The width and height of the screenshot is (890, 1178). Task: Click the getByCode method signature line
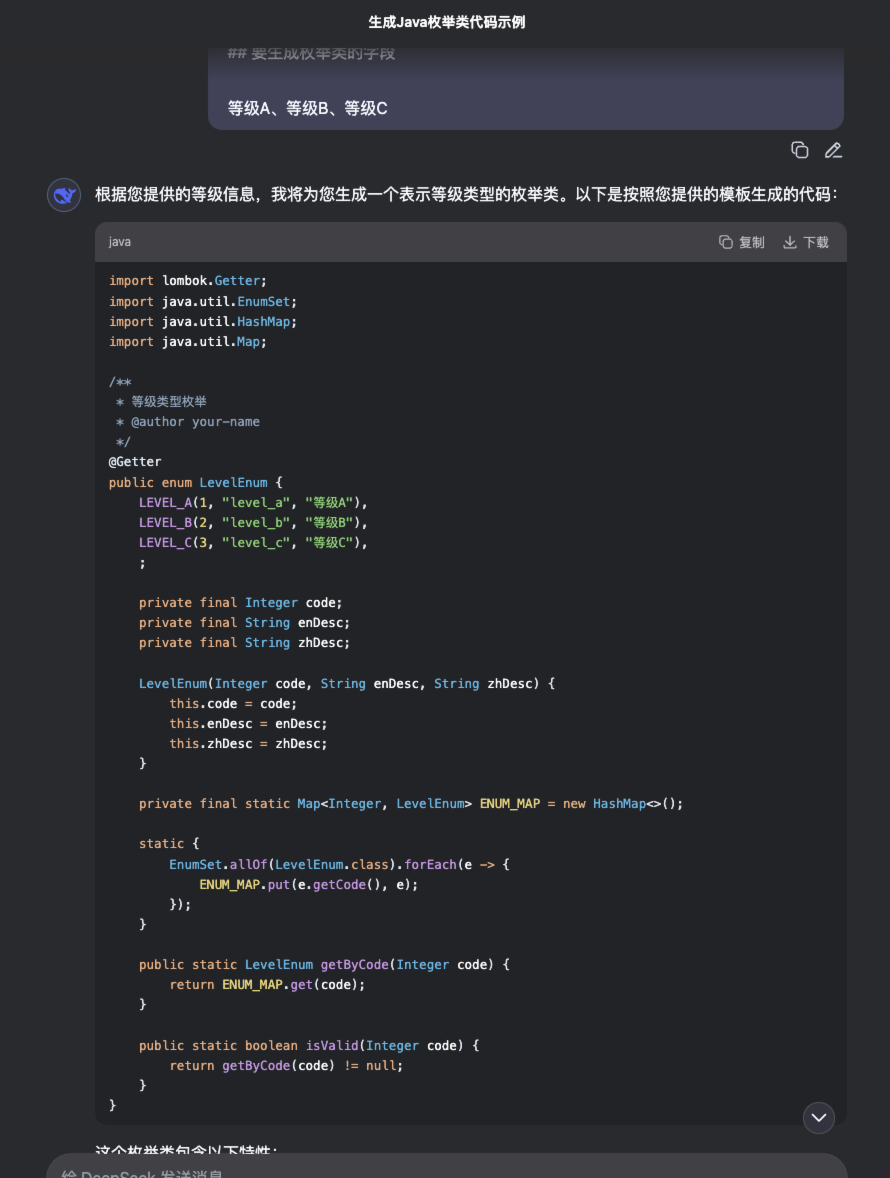click(x=324, y=965)
